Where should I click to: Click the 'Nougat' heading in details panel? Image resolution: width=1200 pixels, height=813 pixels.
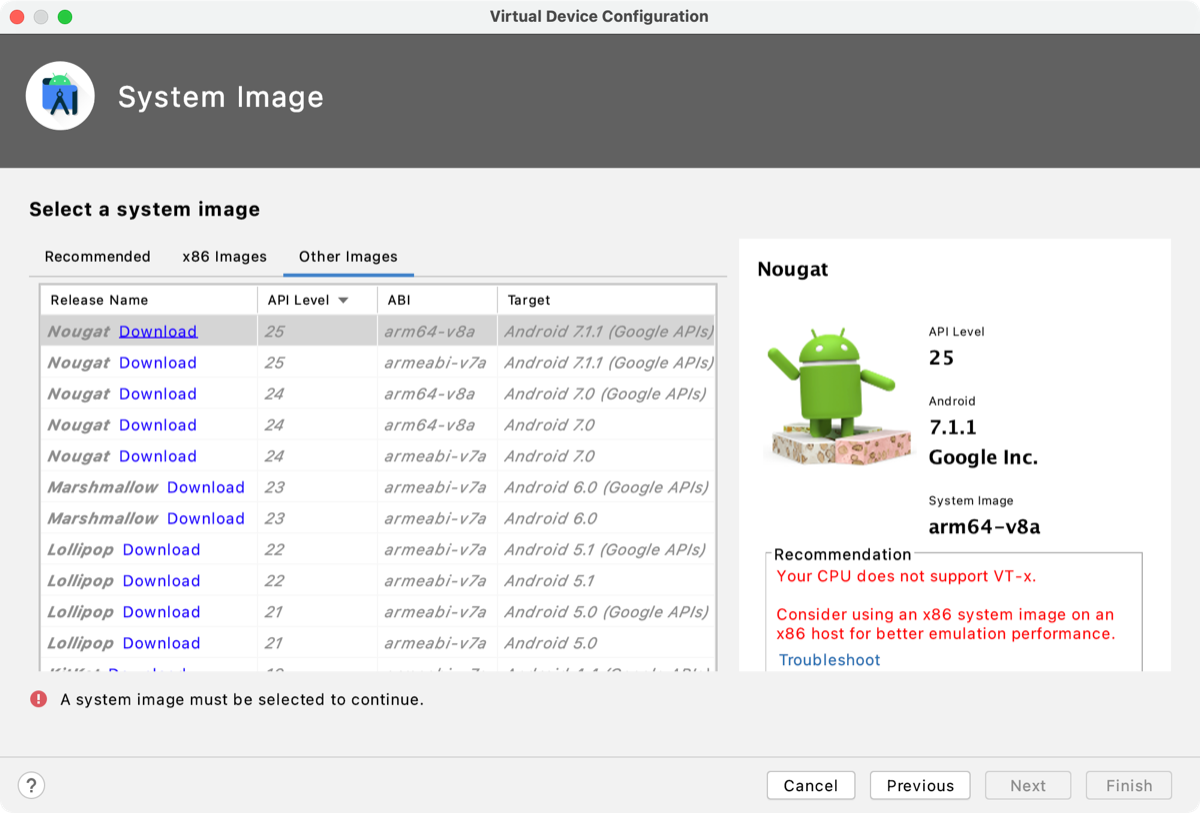point(793,269)
